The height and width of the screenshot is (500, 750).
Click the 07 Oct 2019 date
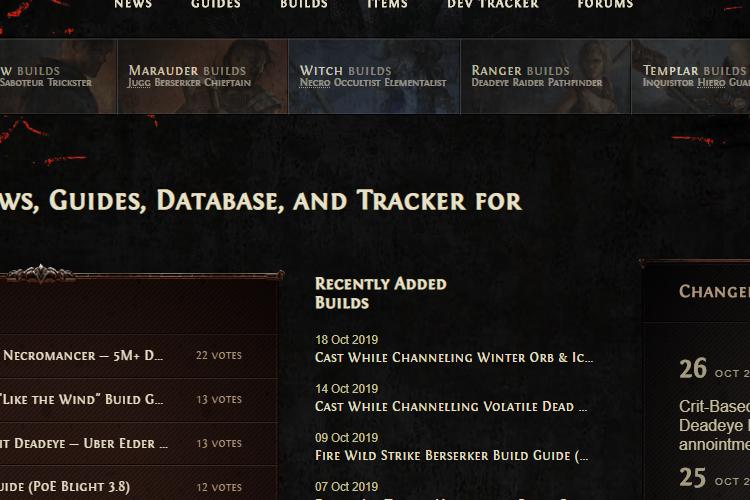[x=346, y=487]
